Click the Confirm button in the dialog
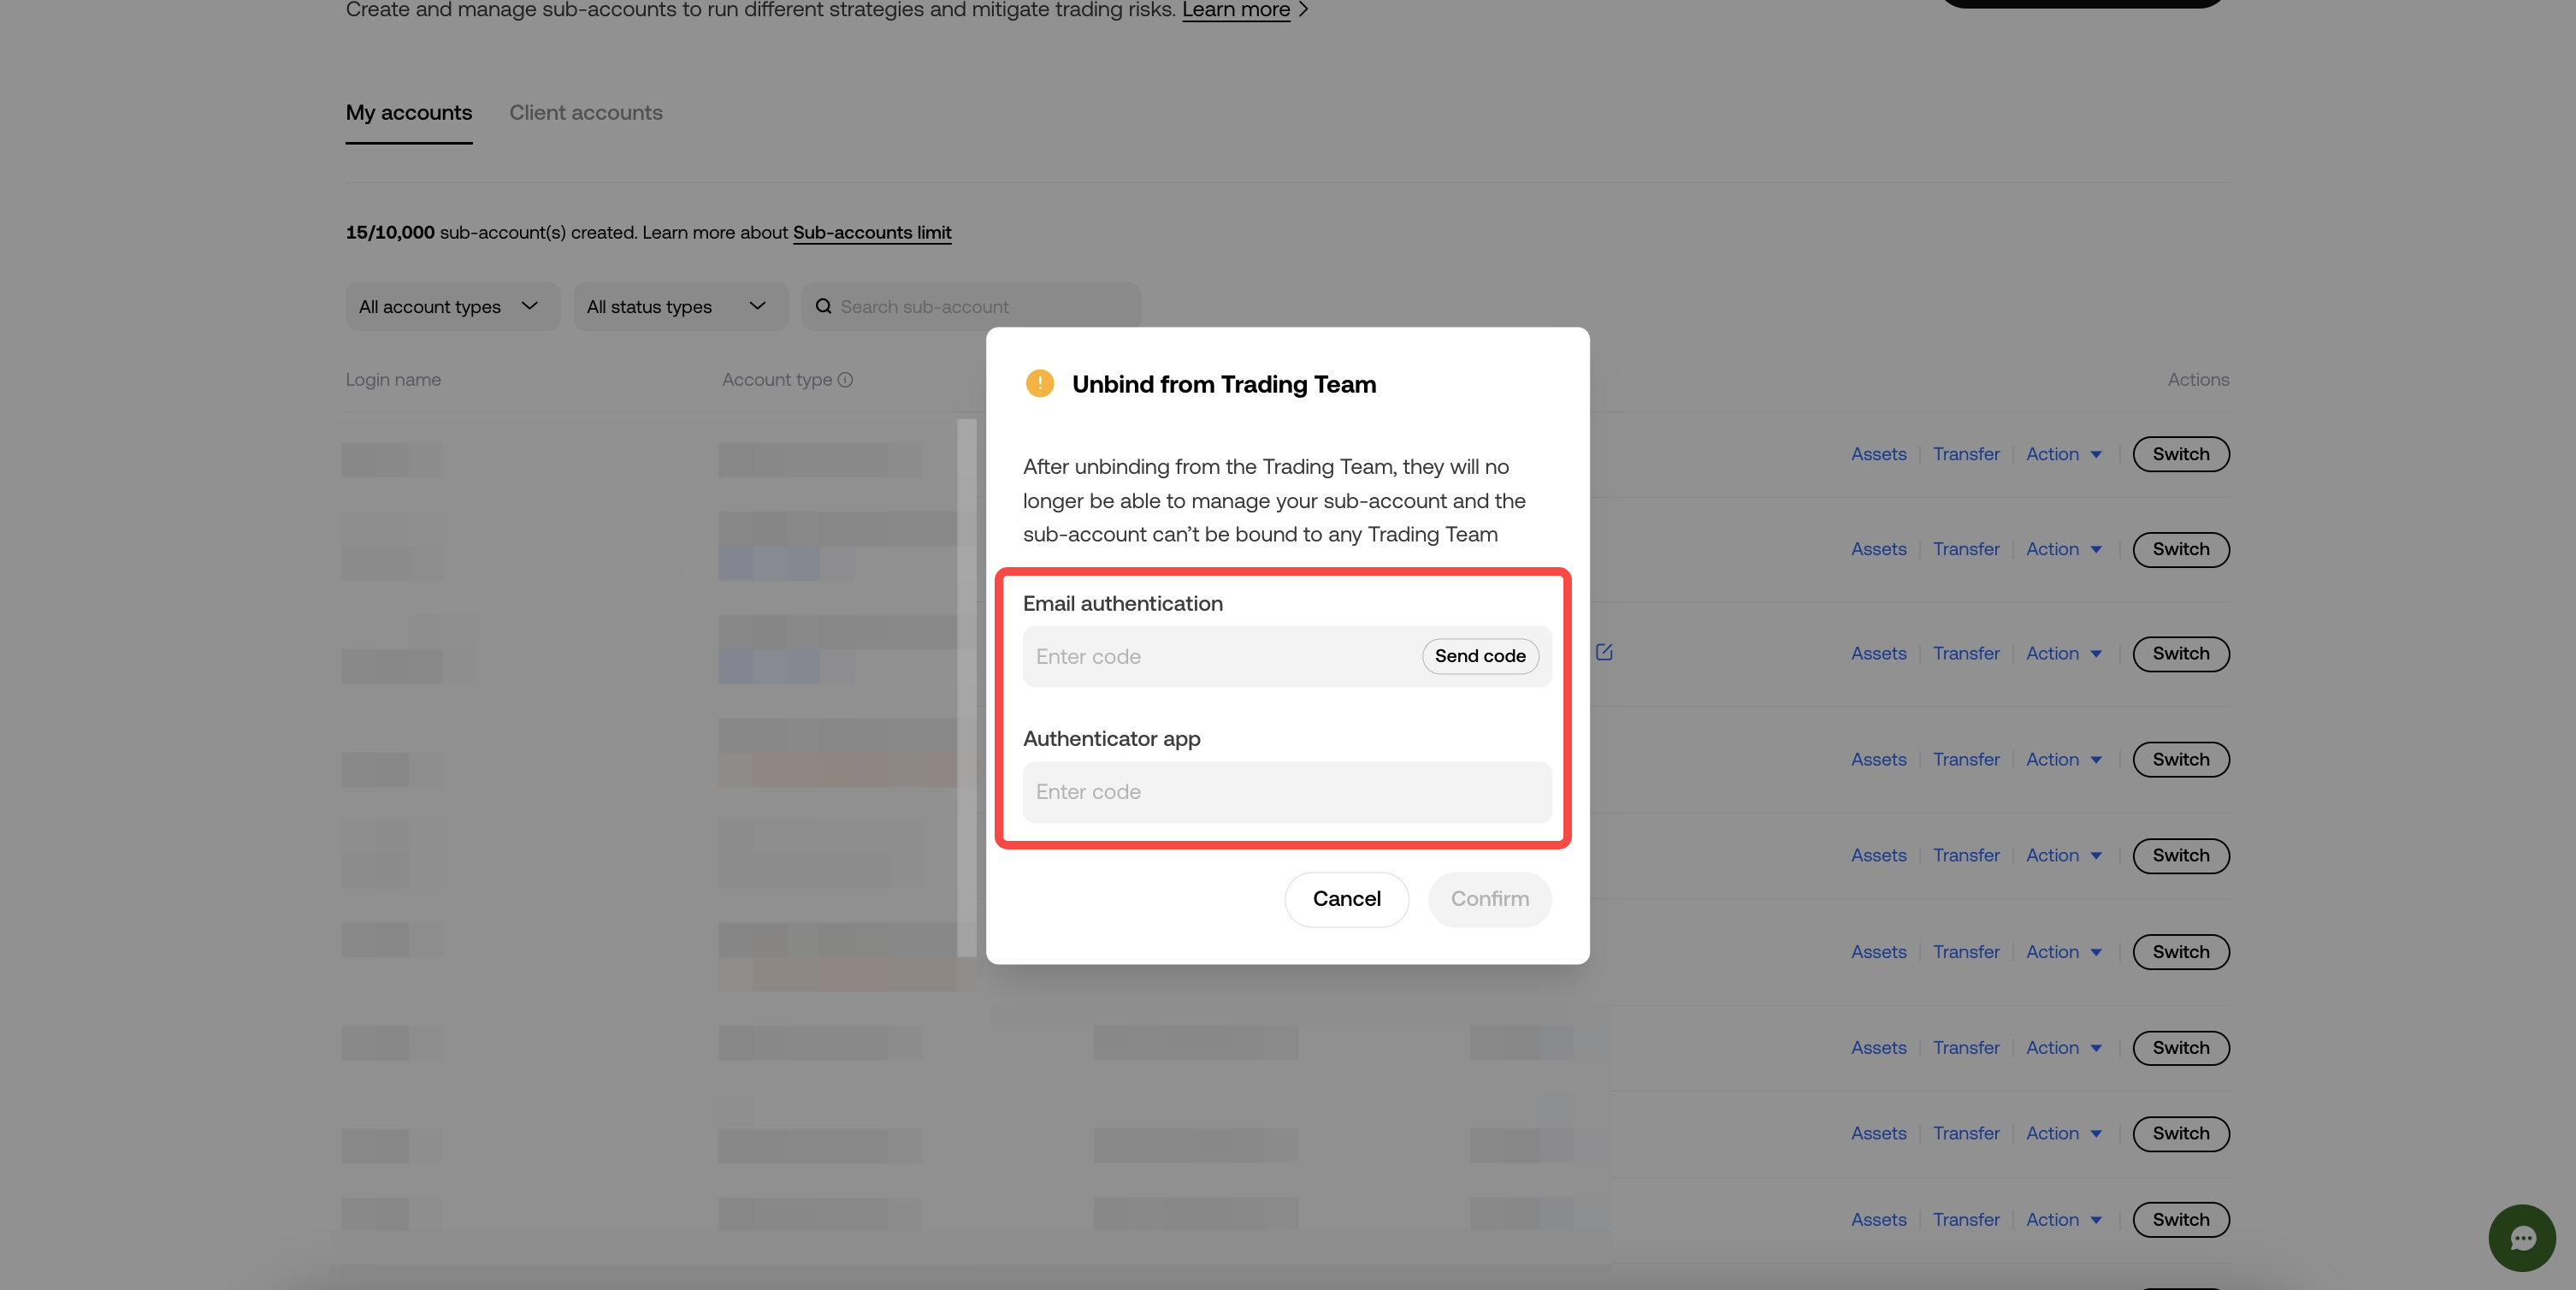 [x=1490, y=899]
